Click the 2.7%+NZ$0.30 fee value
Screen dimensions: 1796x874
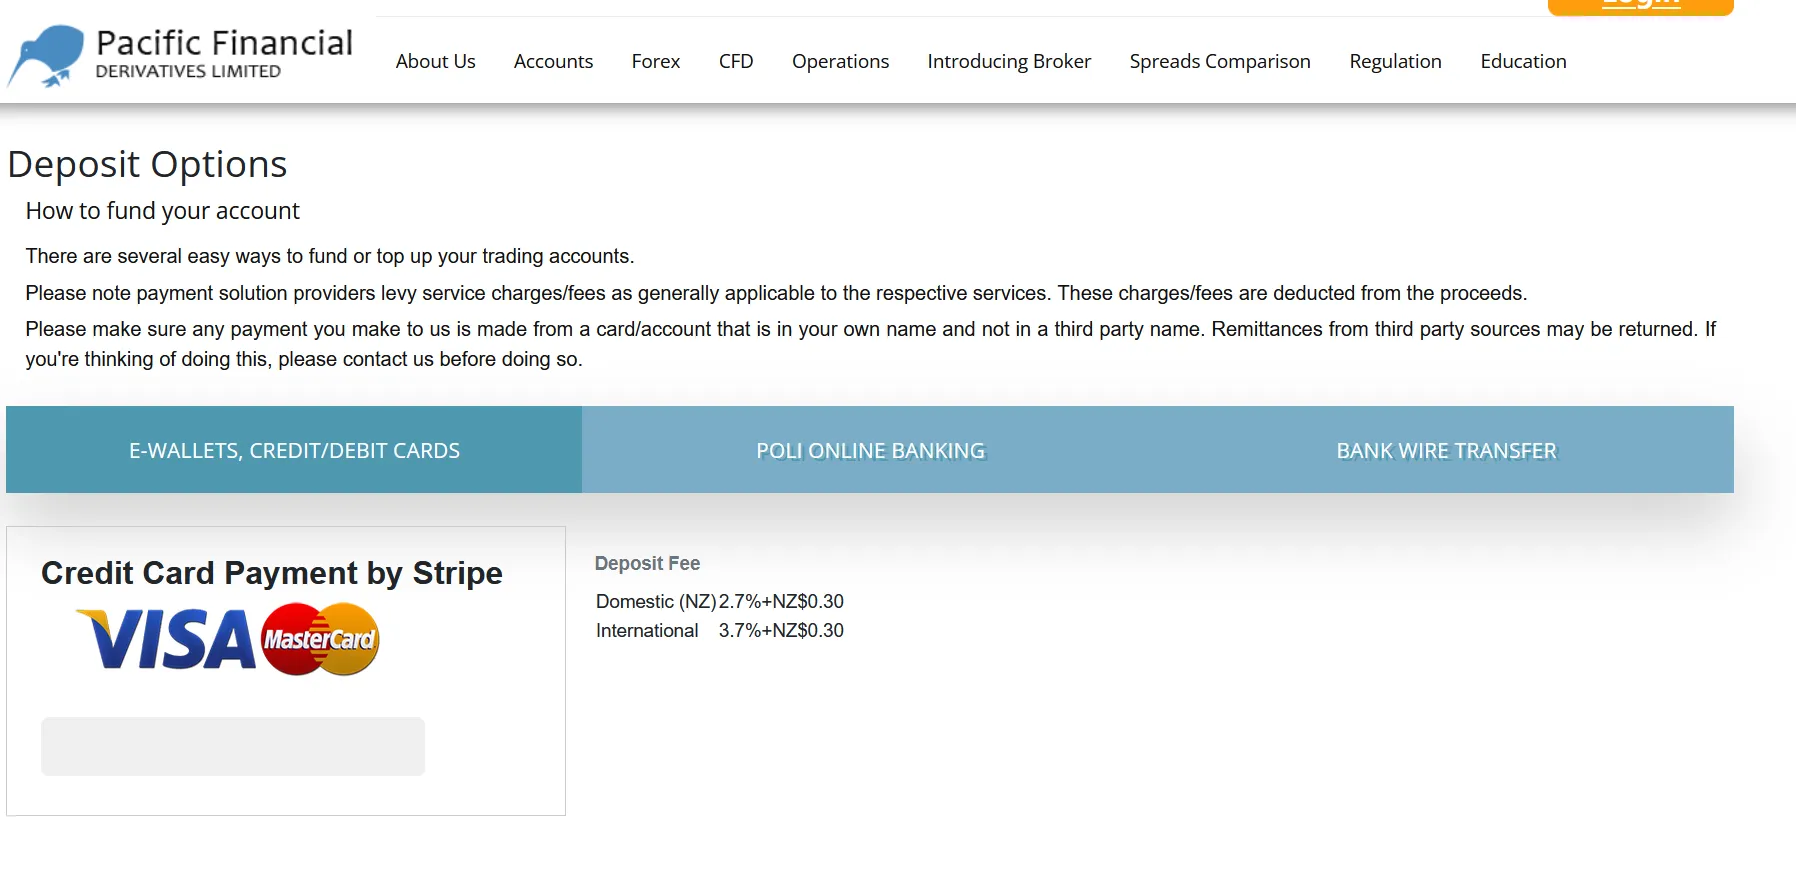[x=781, y=601]
